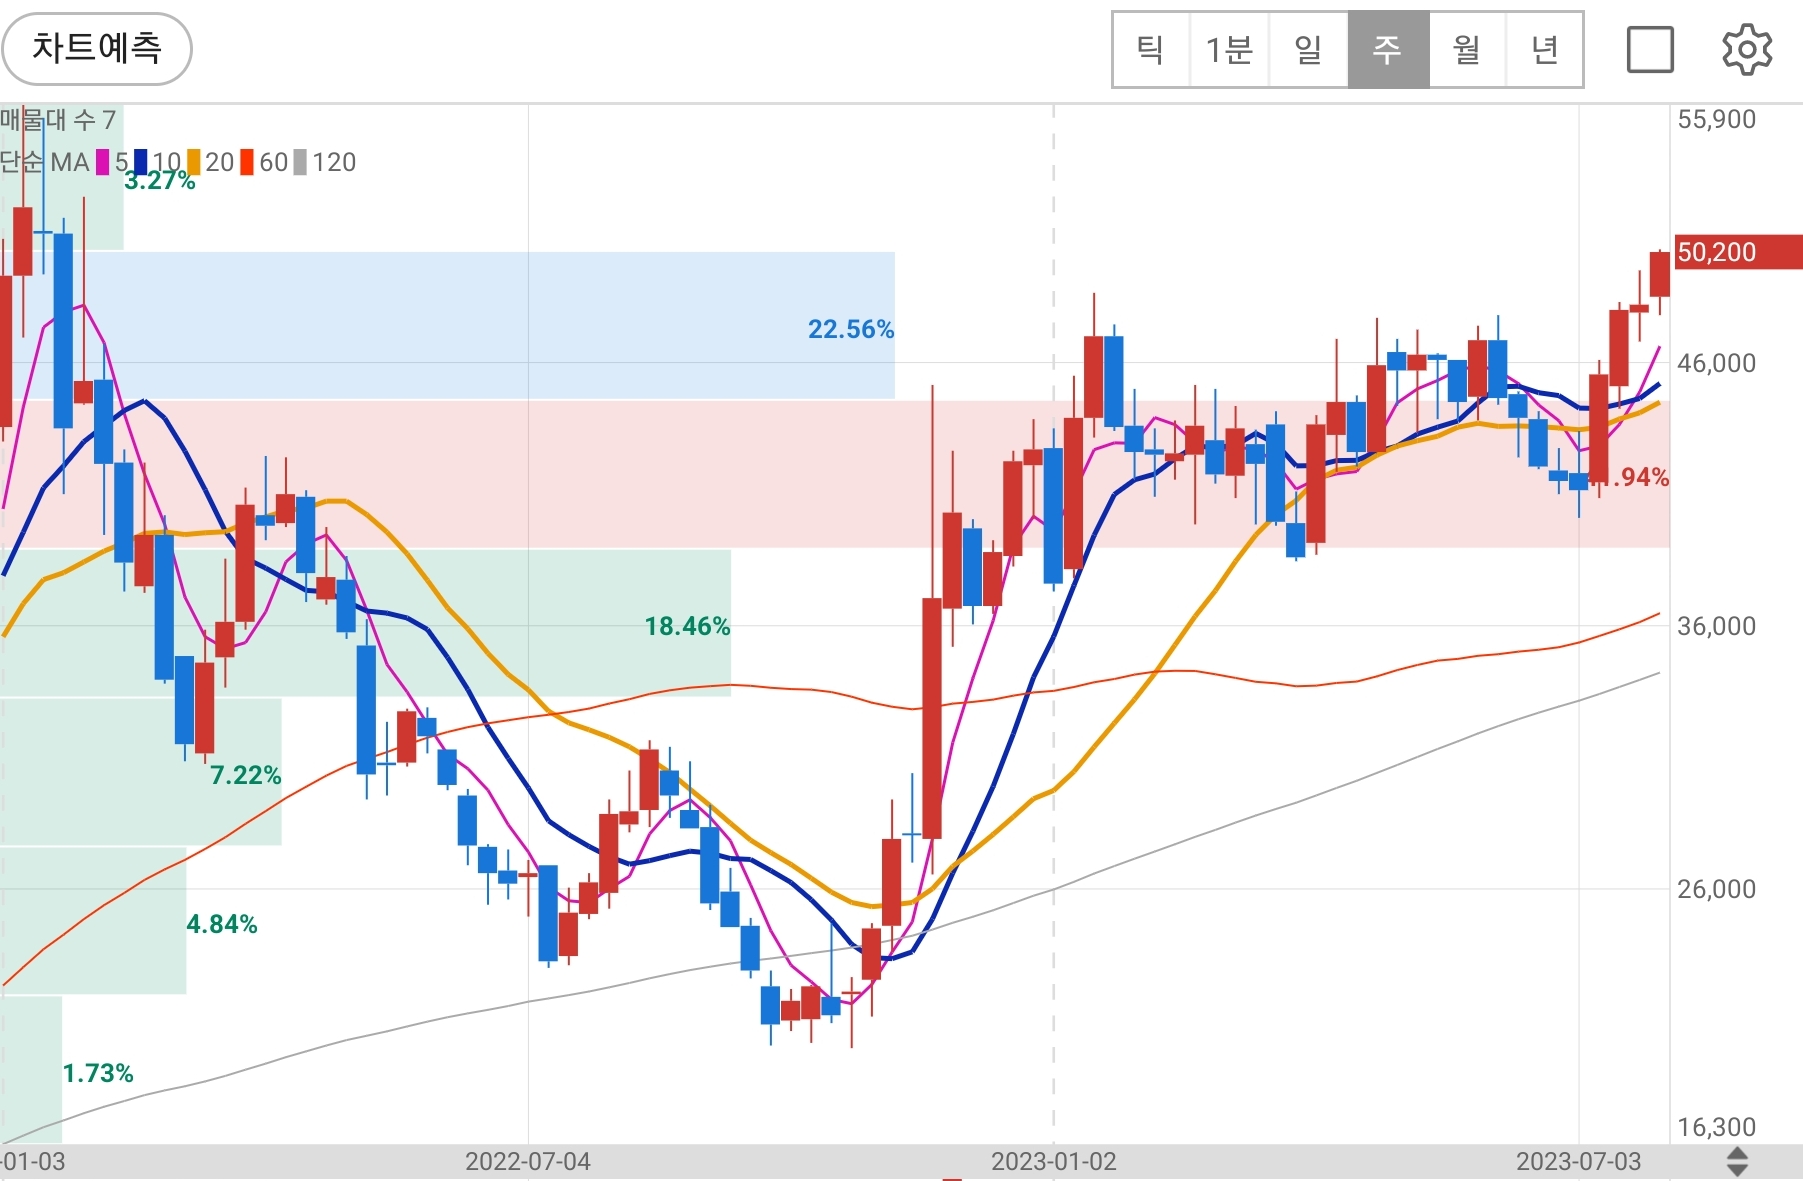Tap the square fullscreen icon
Screen dimensions: 1803x1181
click(x=1650, y=49)
